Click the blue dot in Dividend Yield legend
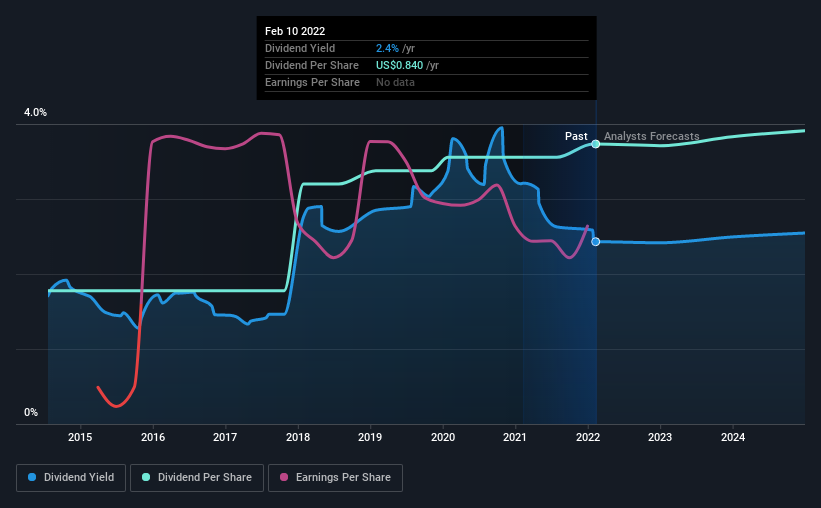 click(33, 478)
